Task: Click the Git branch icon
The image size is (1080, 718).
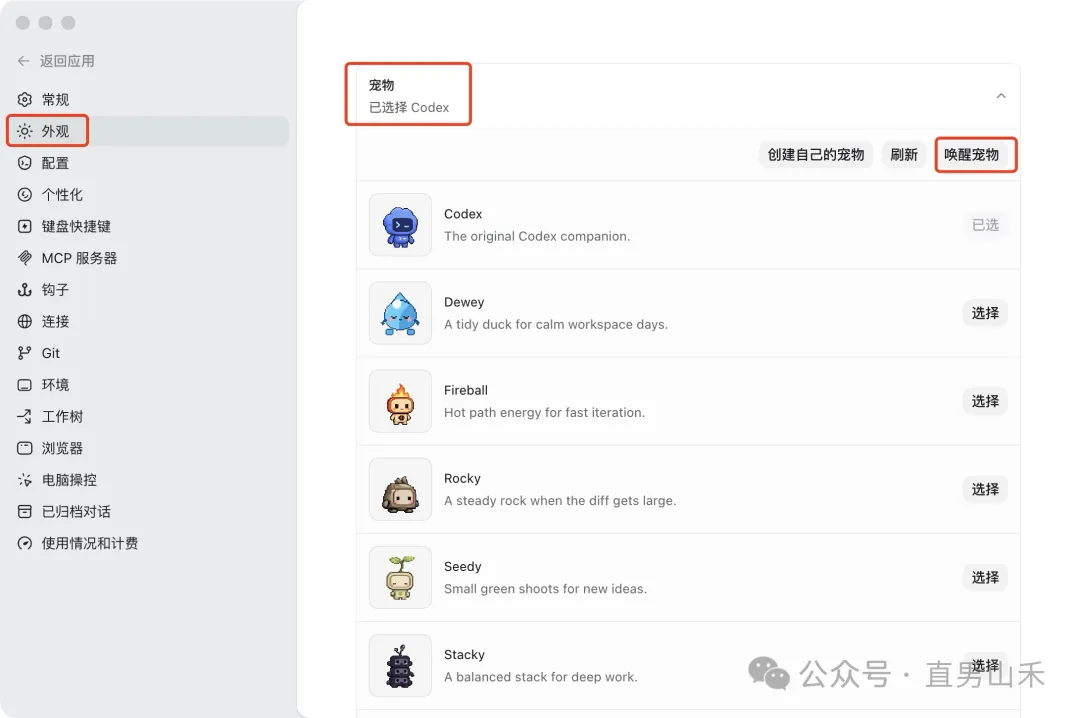Action: tap(25, 353)
